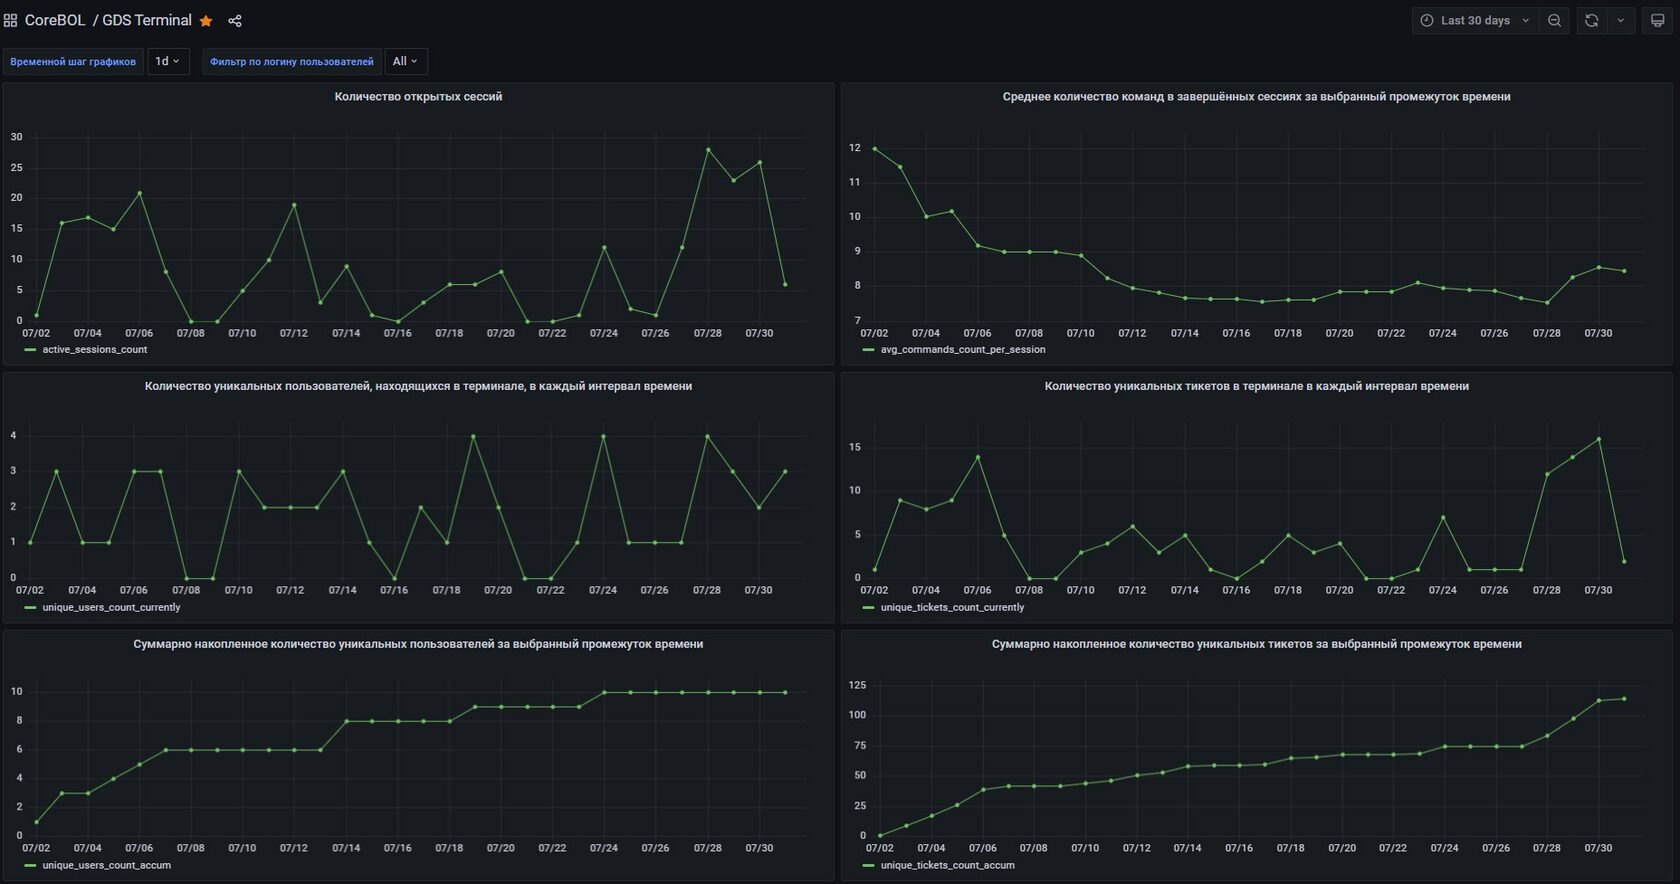Open the All user login filter dropdown

coord(405,61)
